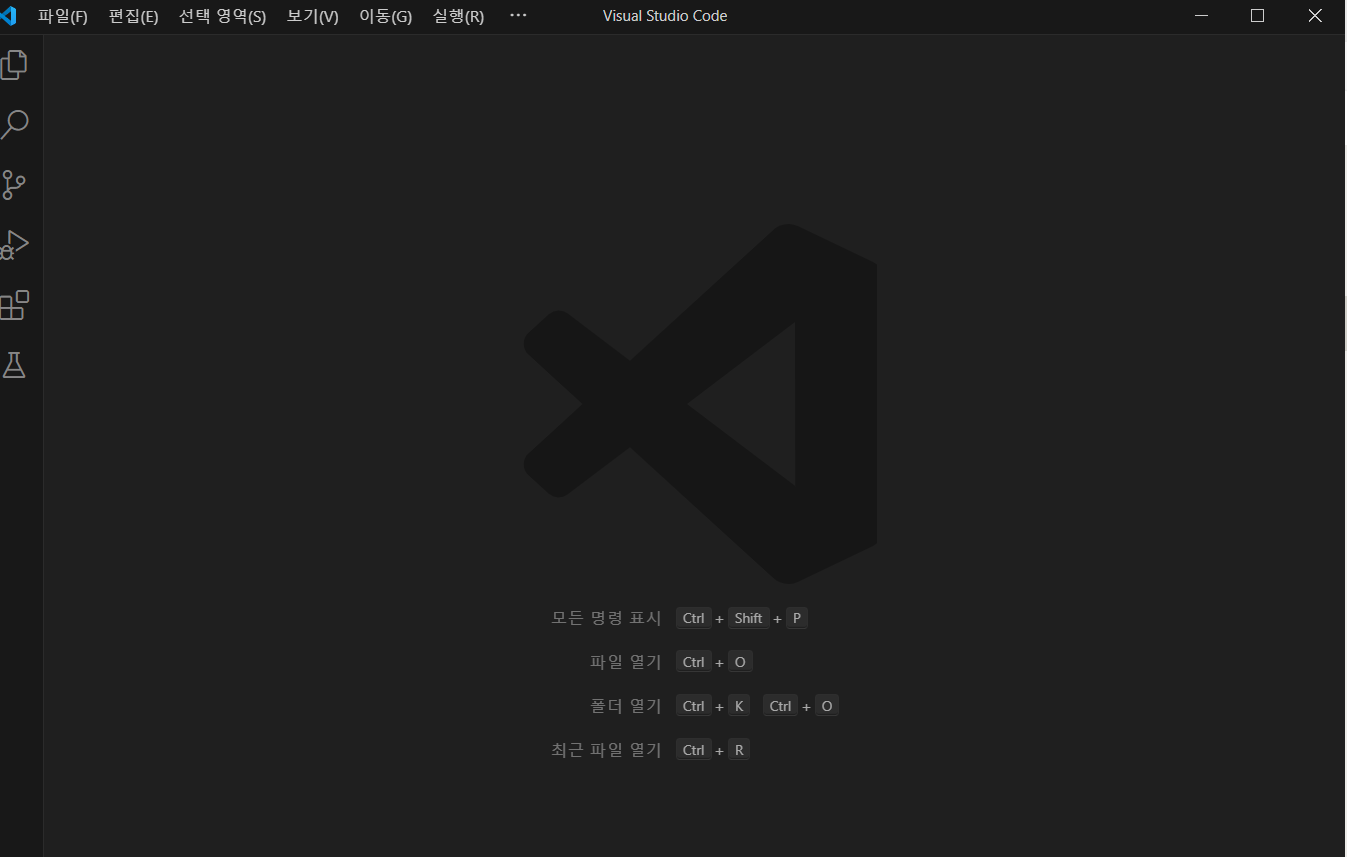Click the "Visual Studio Code" window title
The image size is (1347, 857).
point(665,16)
